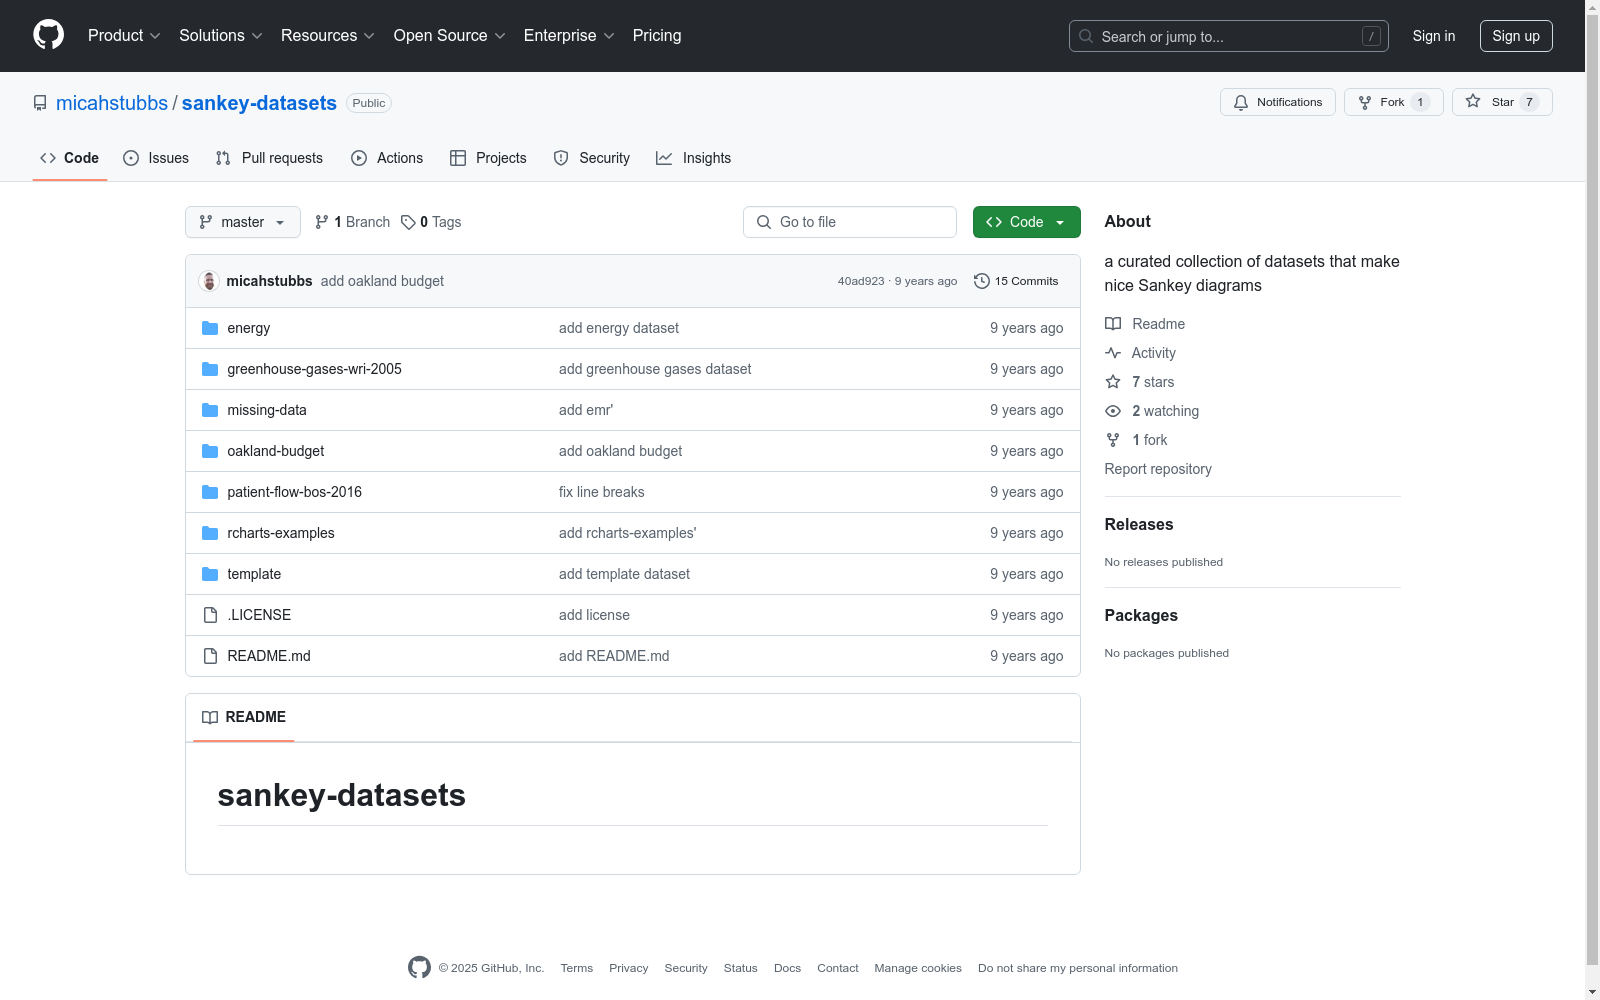Screen dimensions: 1600x1000
Task: Click the file icon for README.md
Action: point(210,656)
